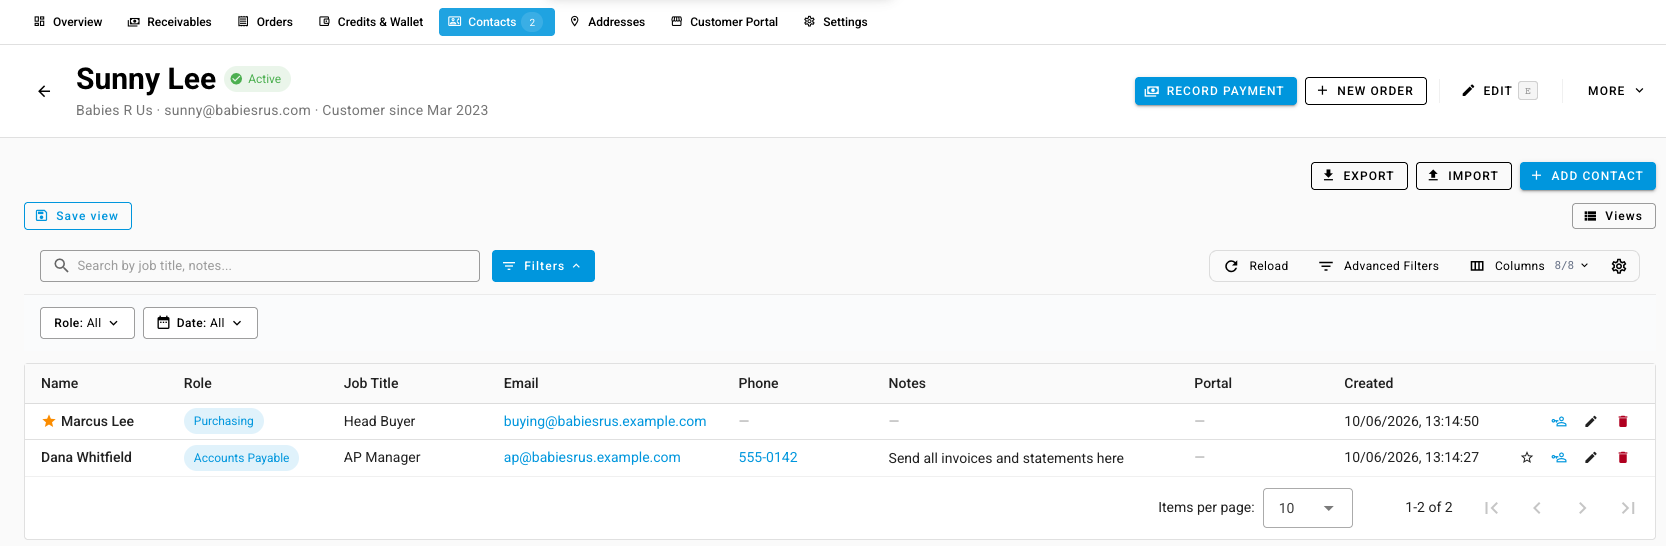1666x546 pixels.
Task: Edit Marcus Lee contact with pencil icon
Action: click(x=1591, y=422)
